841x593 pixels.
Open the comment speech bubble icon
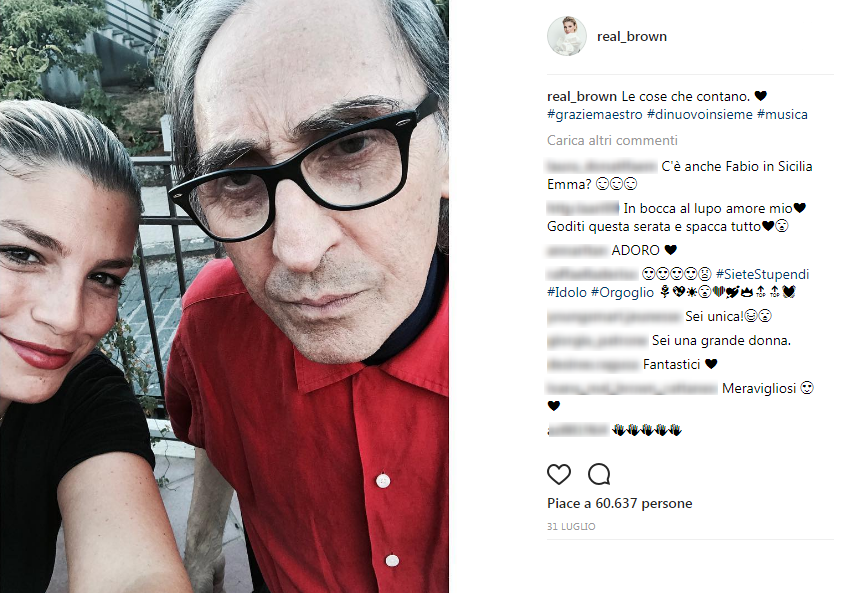[x=599, y=474]
